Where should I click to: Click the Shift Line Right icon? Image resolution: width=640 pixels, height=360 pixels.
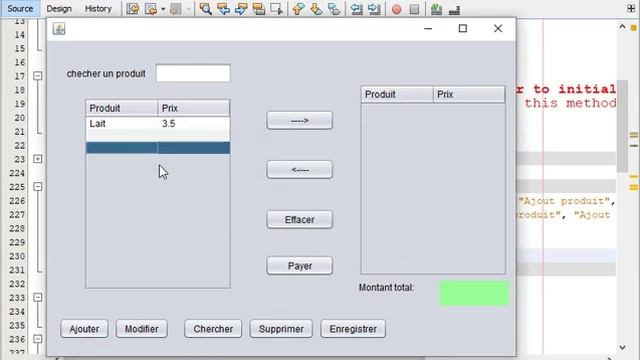pyautogui.click(x=374, y=9)
